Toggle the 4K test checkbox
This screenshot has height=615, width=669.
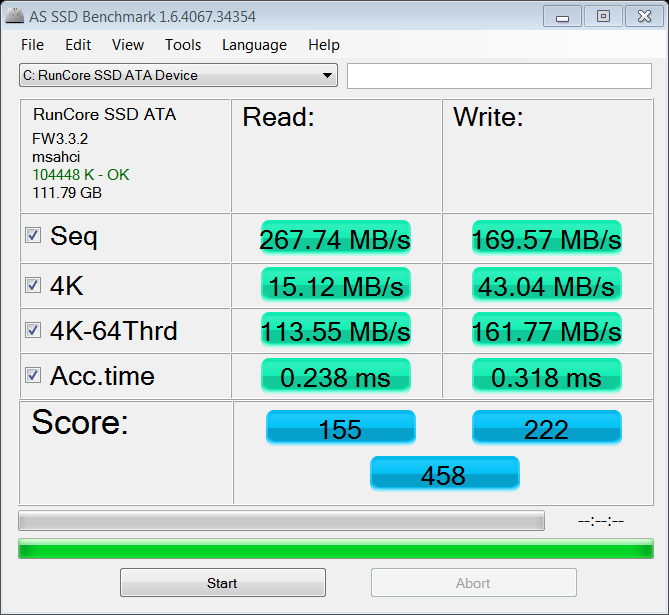tap(33, 285)
